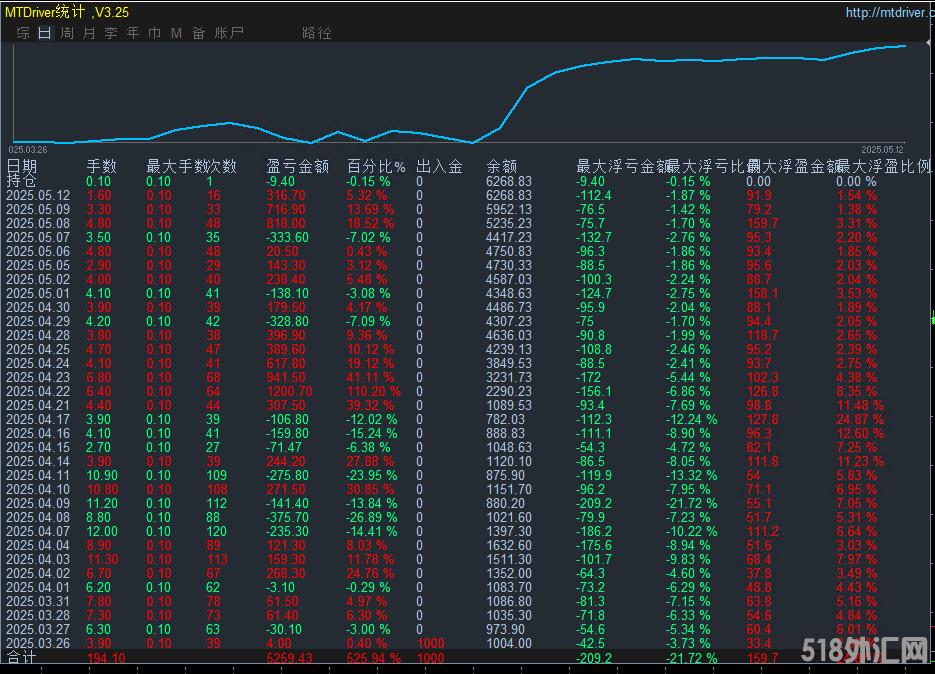Click the 1200.70 profit cell
The height and width of the screenshot is (674, 935).
point(289,391)
